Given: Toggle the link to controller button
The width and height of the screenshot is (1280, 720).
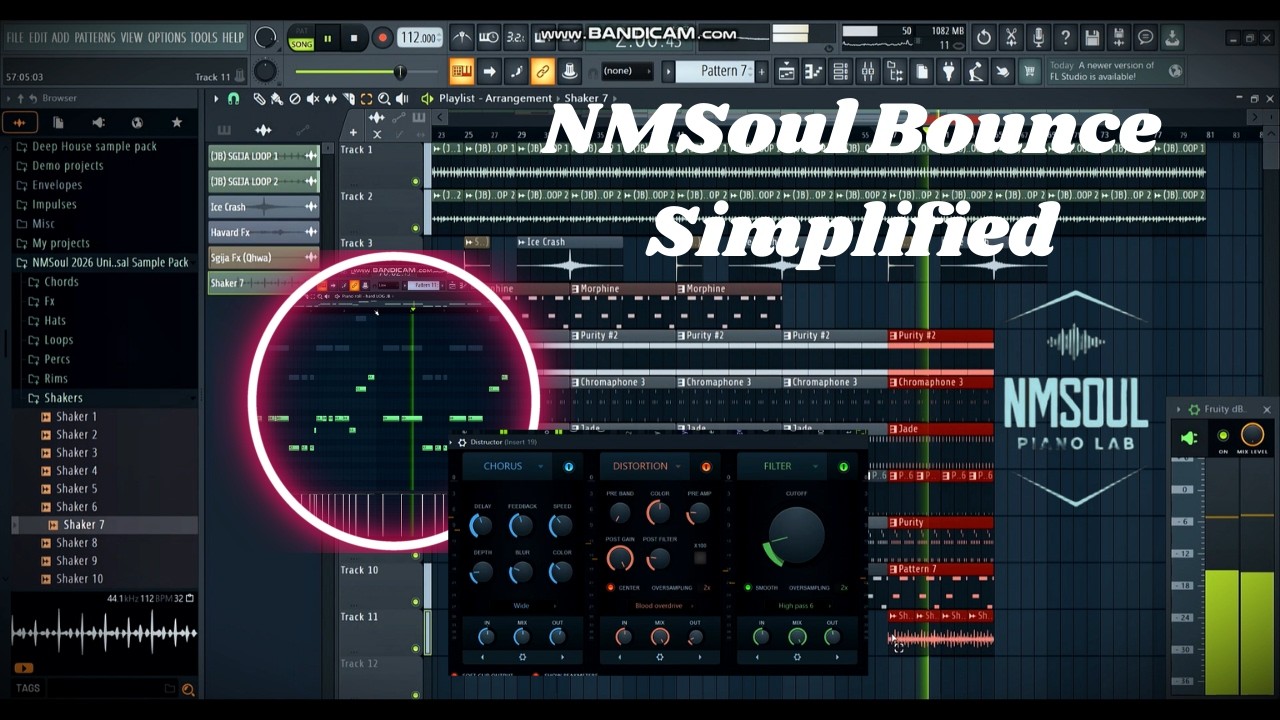Looking at the screenshot, I should [542, 71].
